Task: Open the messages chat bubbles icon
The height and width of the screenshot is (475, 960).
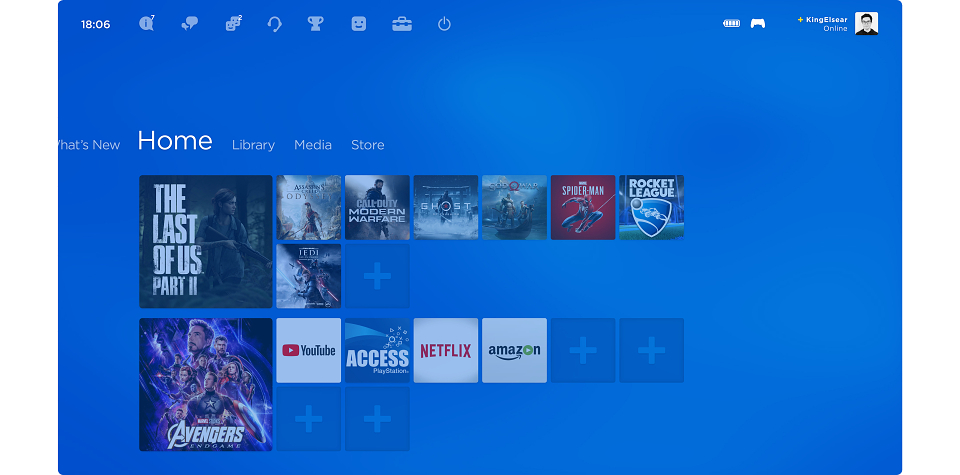Action: point(190,24)
